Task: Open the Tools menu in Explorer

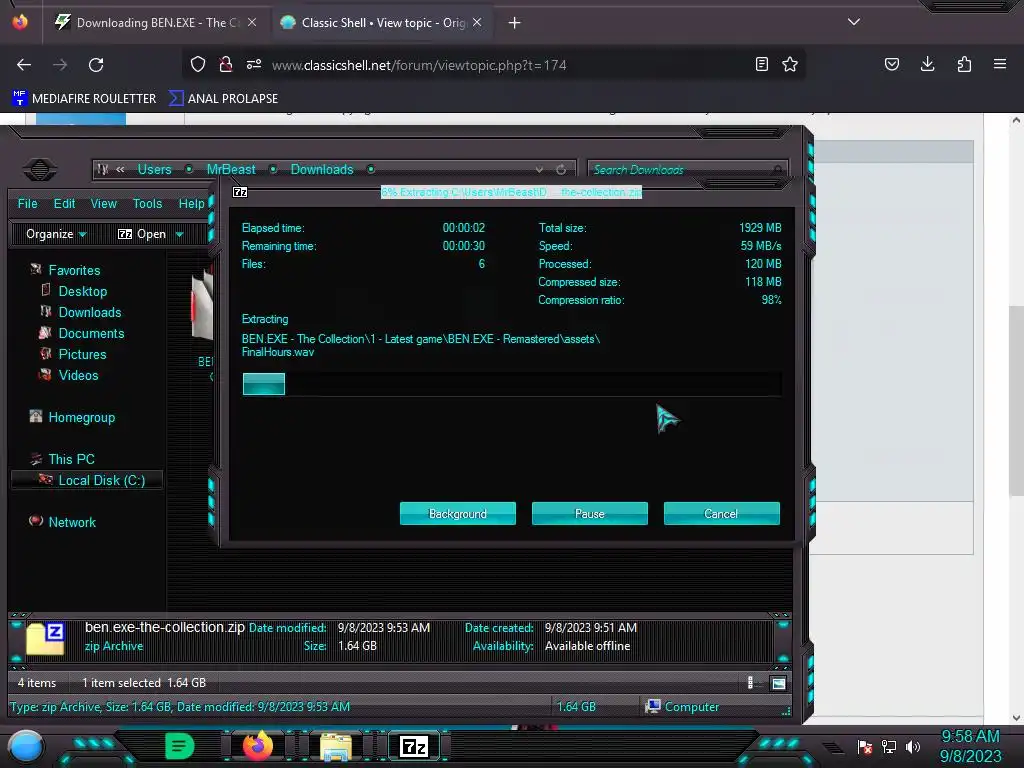Action: [148, 204]
